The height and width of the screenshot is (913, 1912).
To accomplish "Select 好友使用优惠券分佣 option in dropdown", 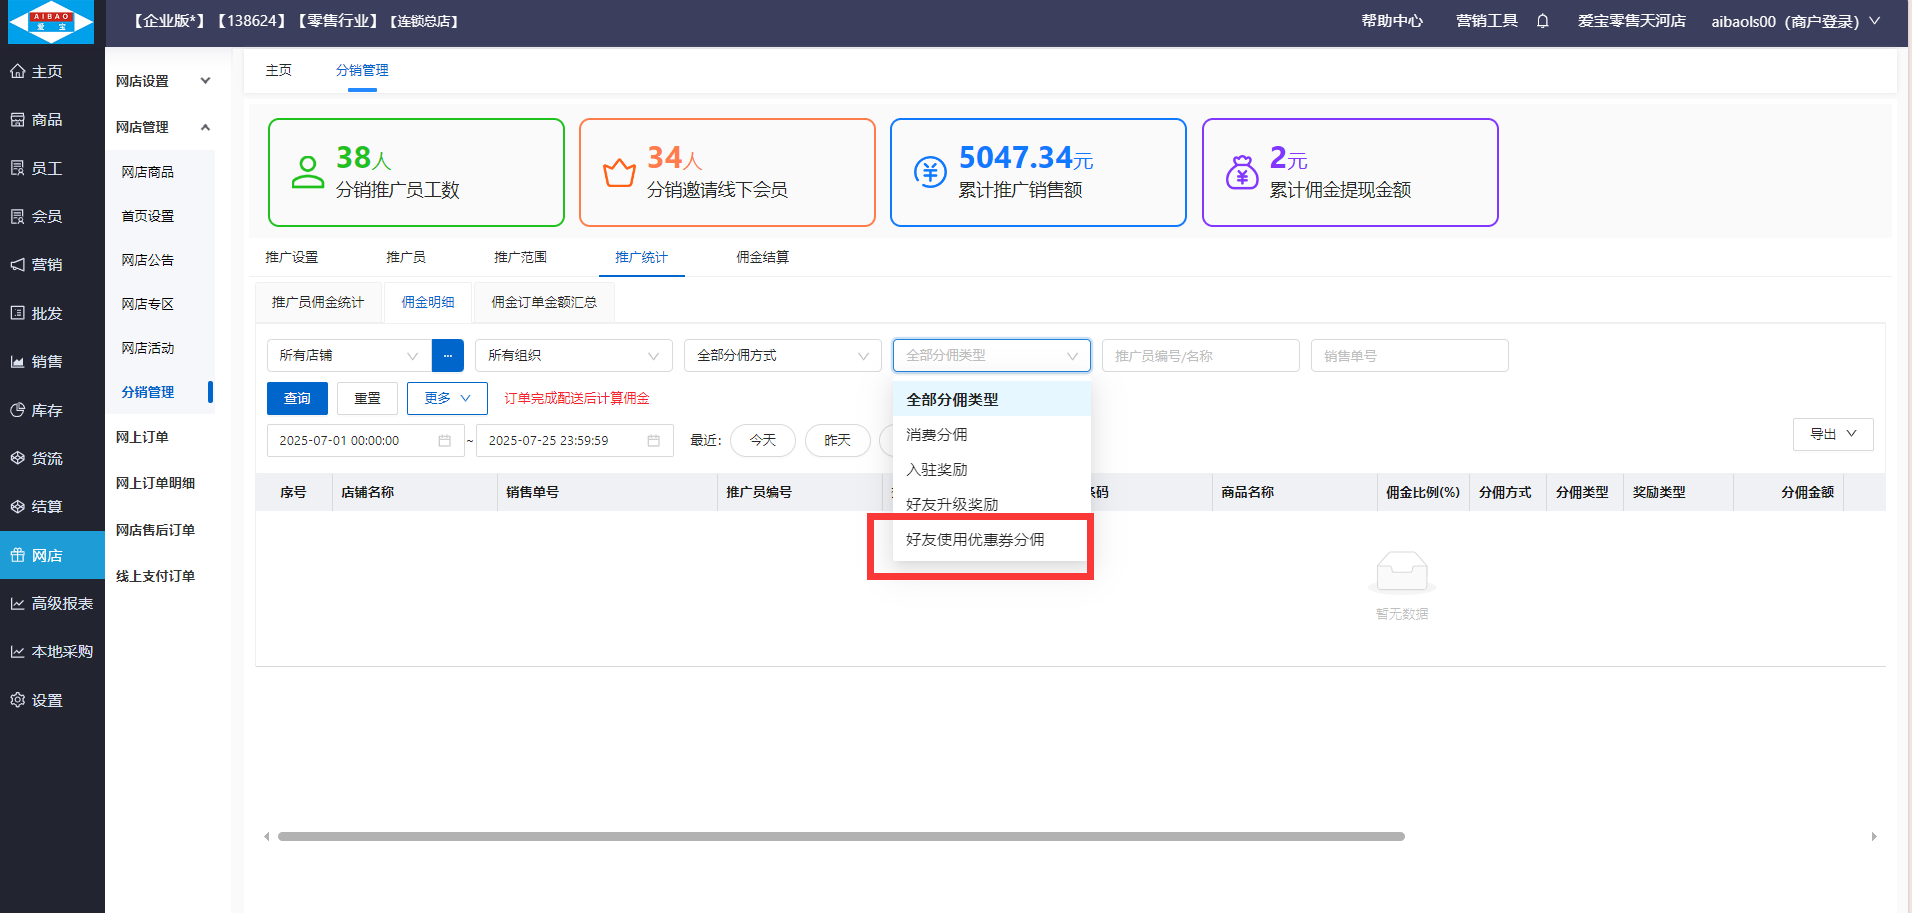I will click(975, 540).
